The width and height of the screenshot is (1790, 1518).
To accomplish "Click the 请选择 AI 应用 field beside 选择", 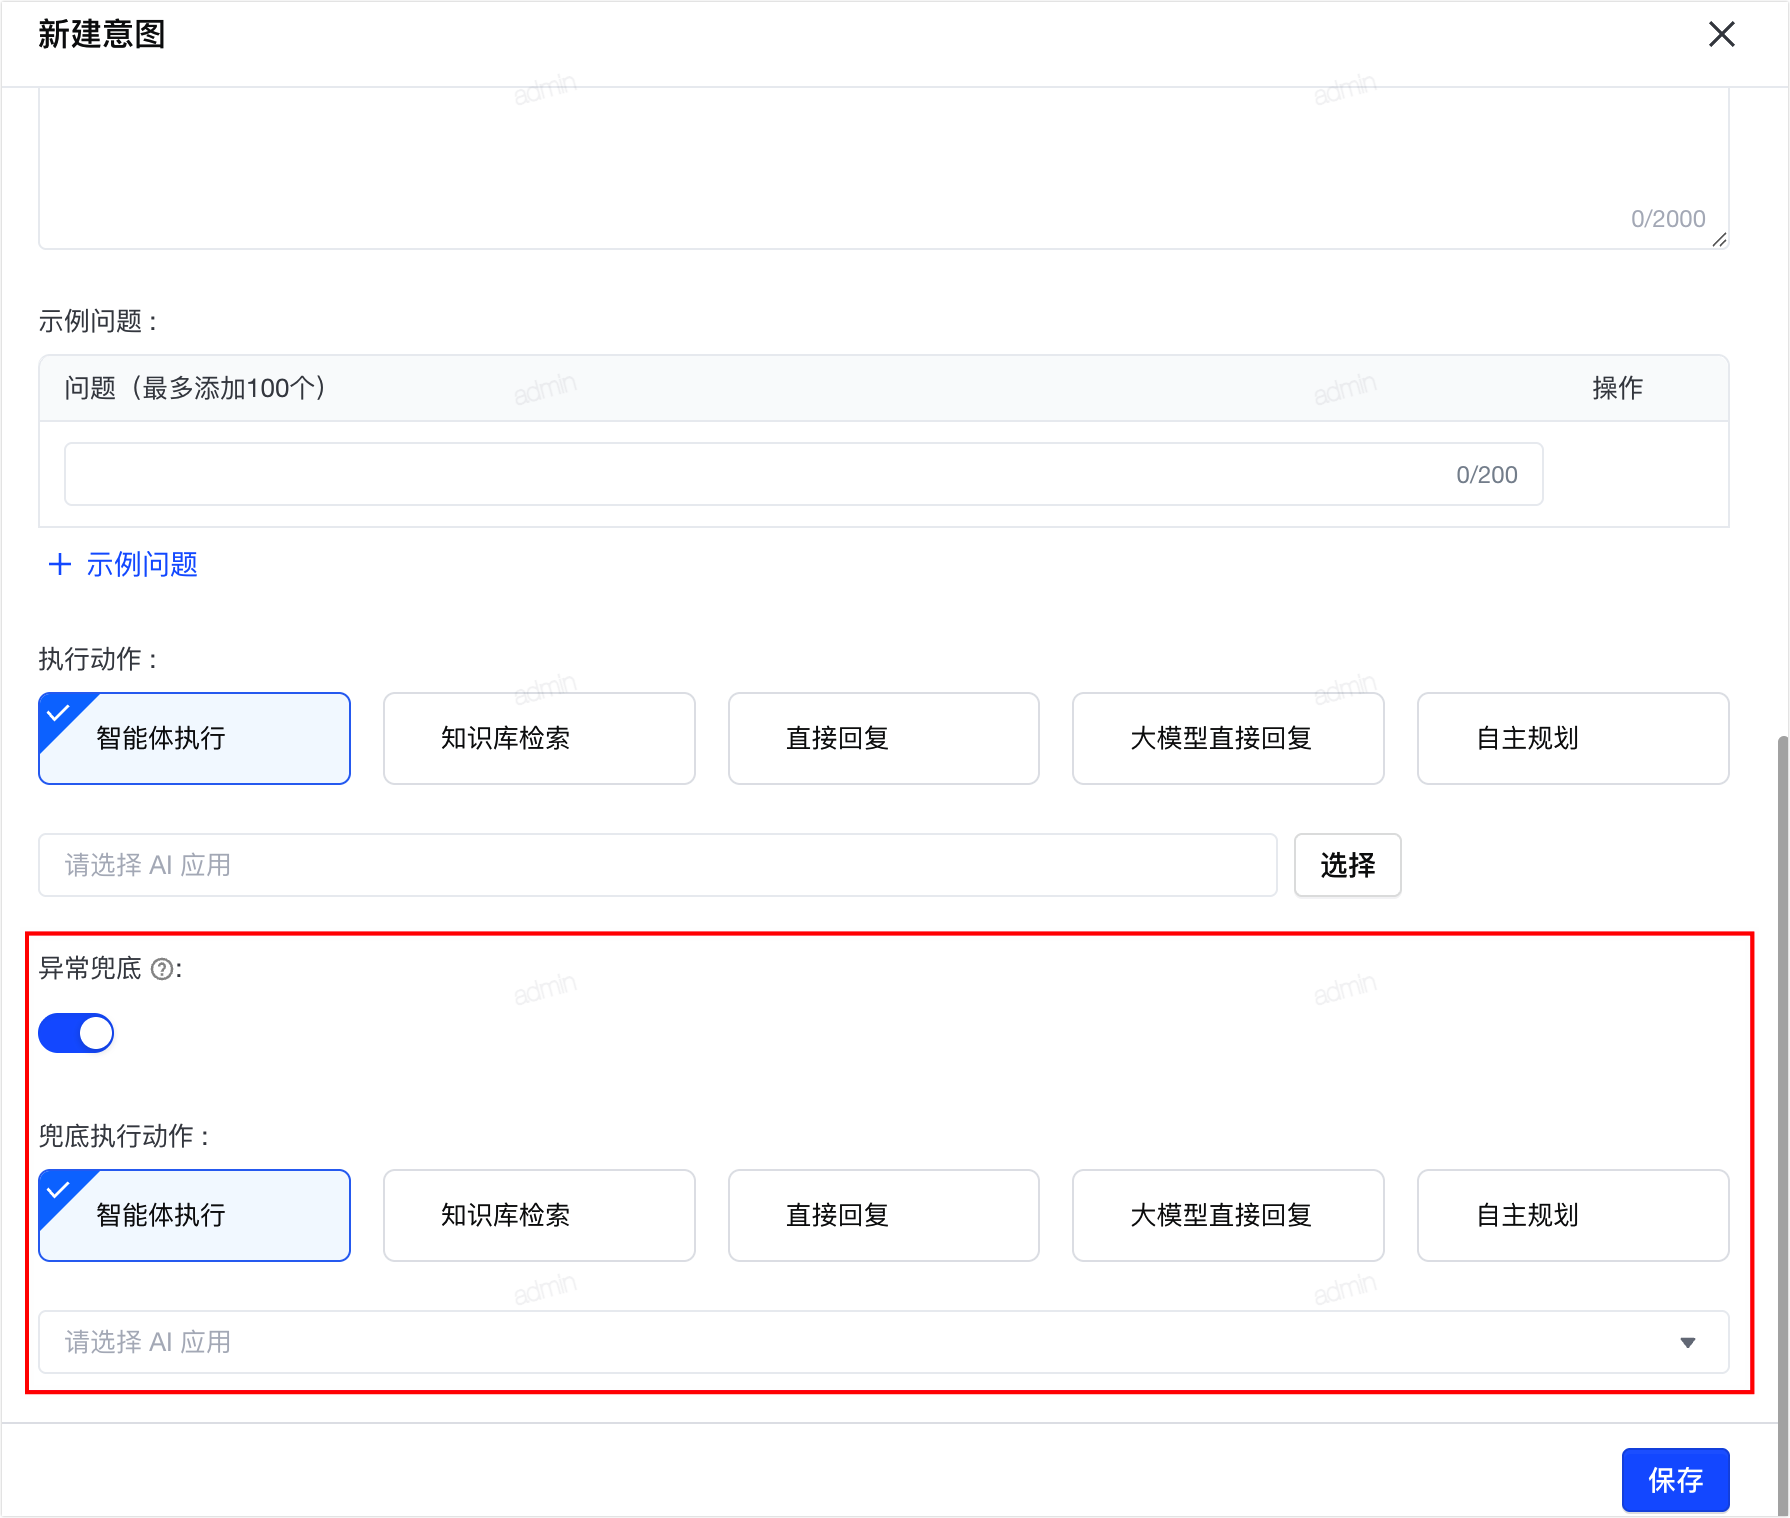I will tap(658, 865).
